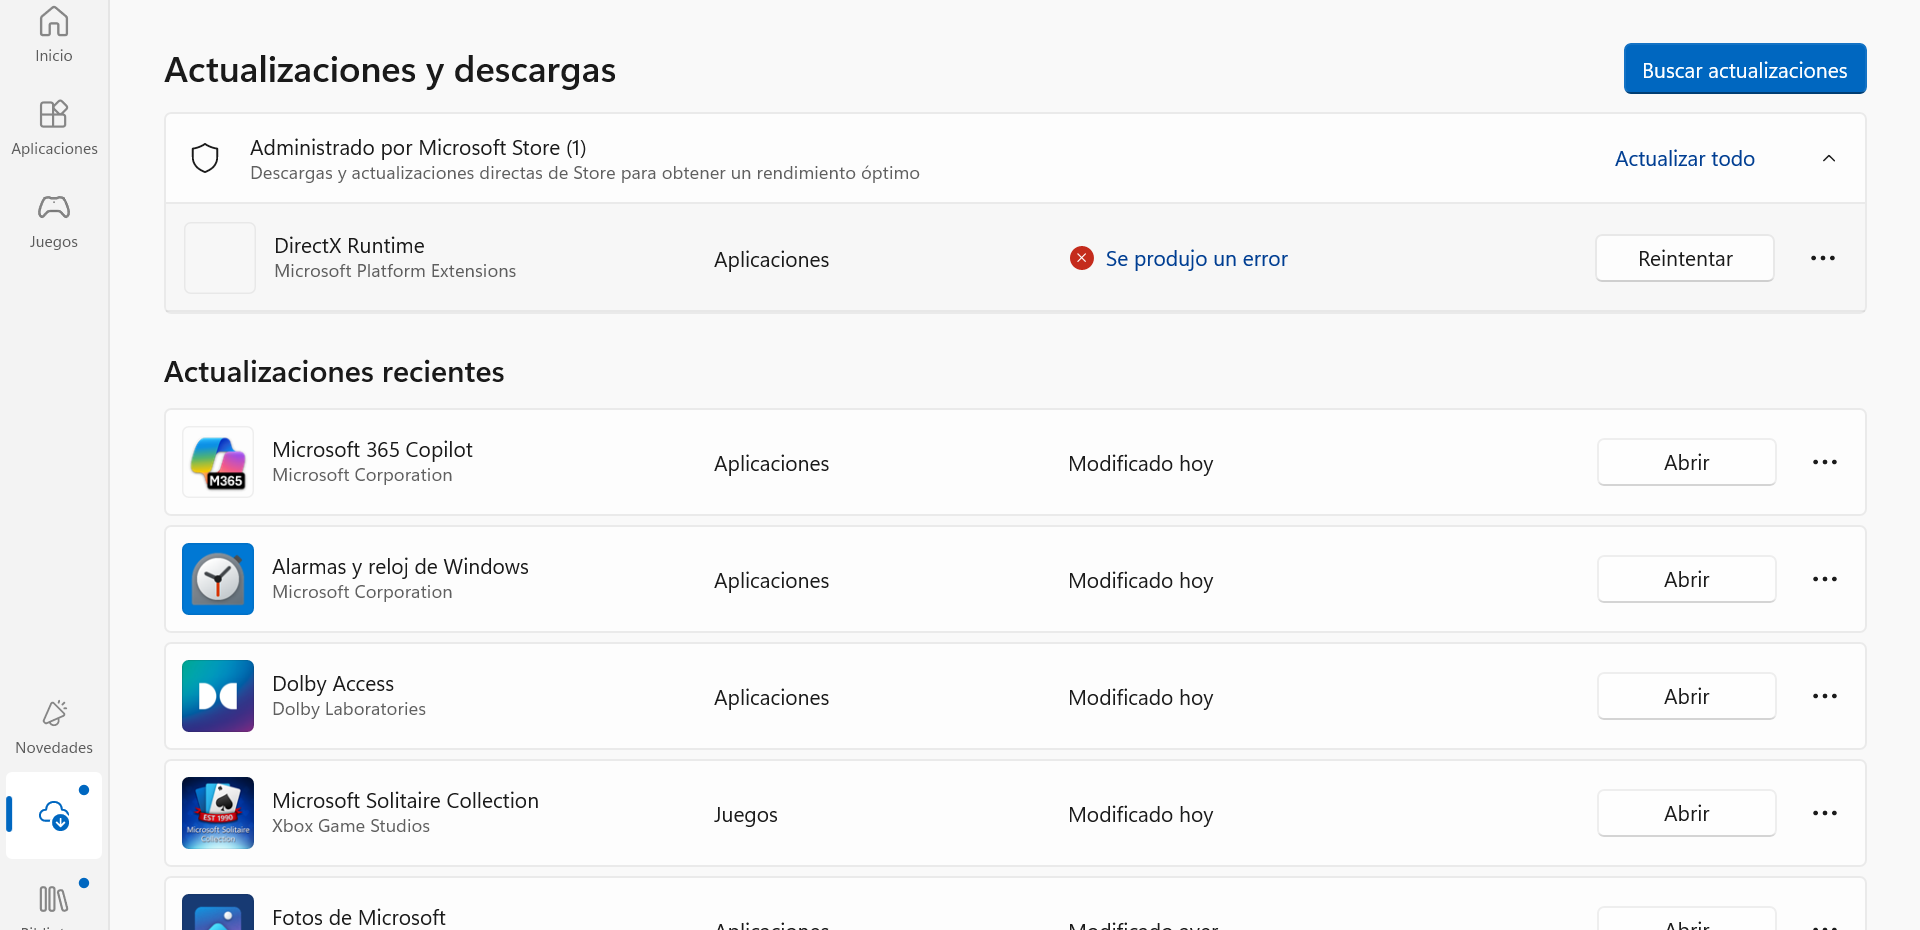Click the red error icon for DirectX Runtime
The image size is (1920, 930).
(1081, 258)
